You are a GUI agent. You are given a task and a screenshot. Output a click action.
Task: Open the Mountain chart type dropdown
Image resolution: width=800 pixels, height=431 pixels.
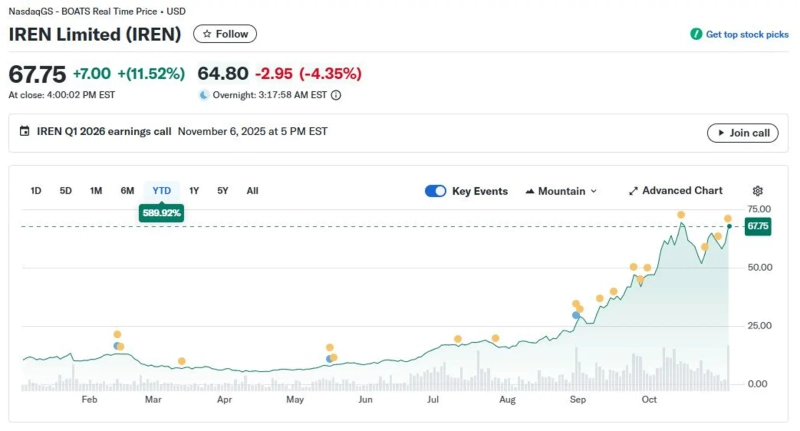(x=561, y=191)
